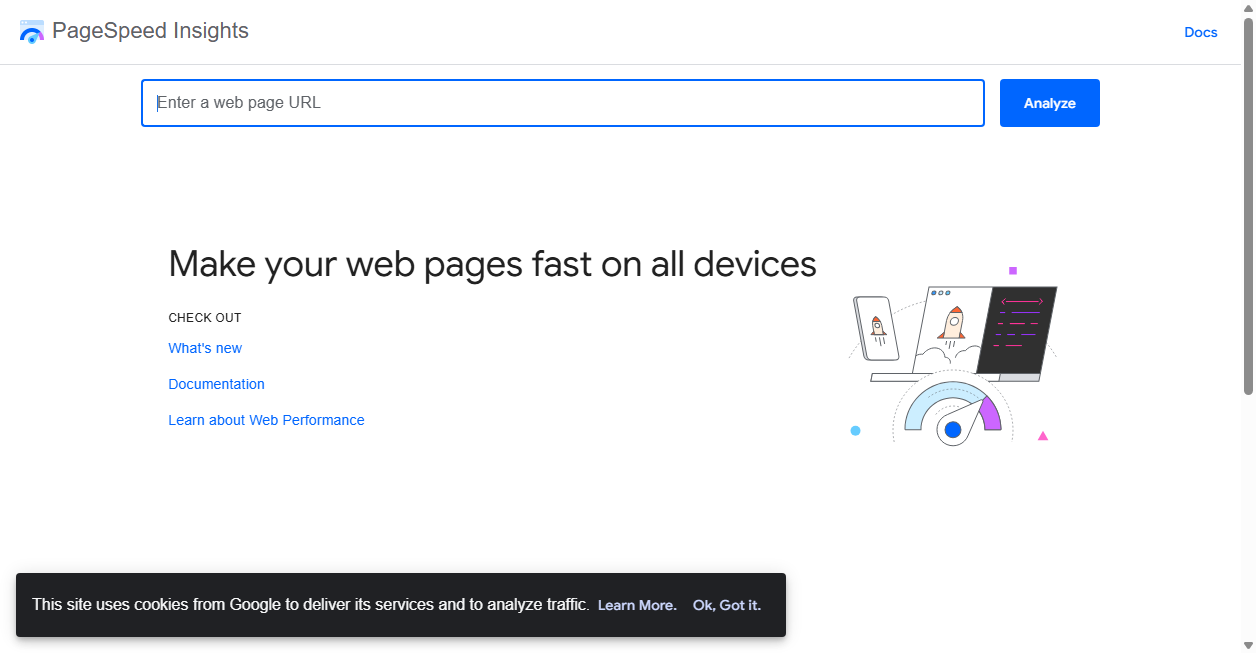
Task: Click the PageSpeed Insights logo icon
Action: [x=32, y=31]
